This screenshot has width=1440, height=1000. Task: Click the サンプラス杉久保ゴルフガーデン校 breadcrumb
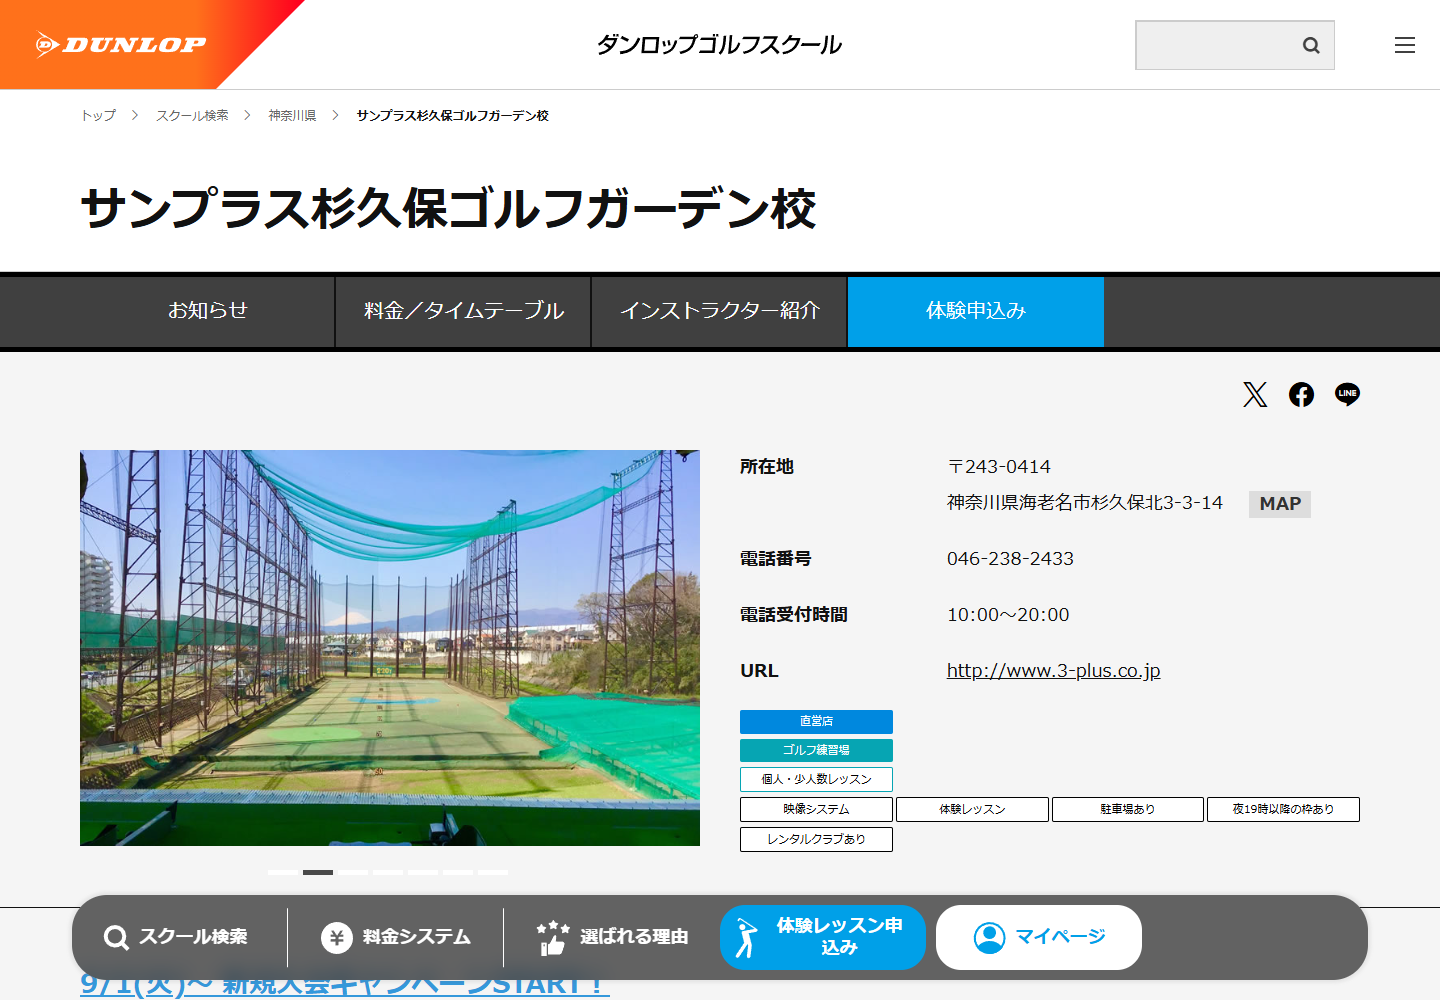click(x=452, y=116)
